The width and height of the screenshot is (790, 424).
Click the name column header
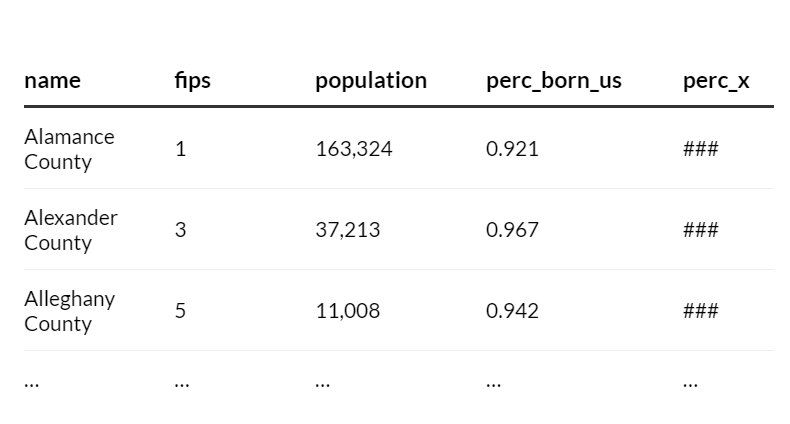pos(53,81)
